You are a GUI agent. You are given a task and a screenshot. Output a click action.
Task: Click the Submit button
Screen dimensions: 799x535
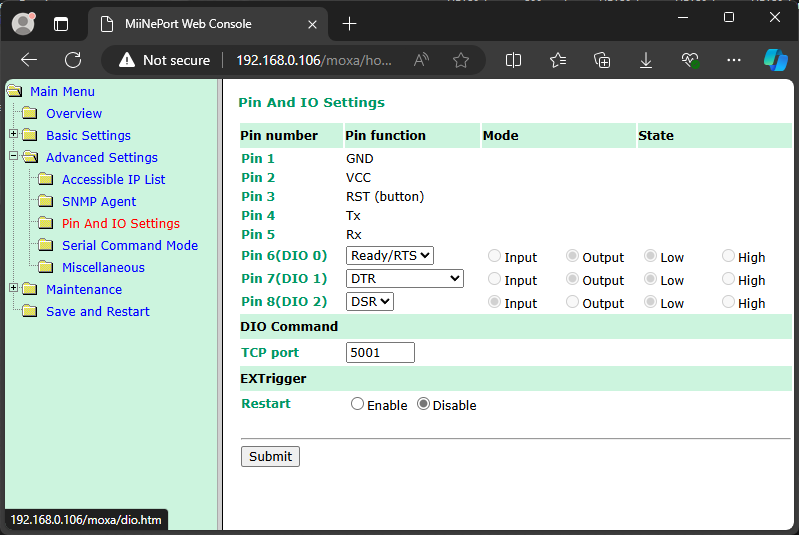coord(270,456)
